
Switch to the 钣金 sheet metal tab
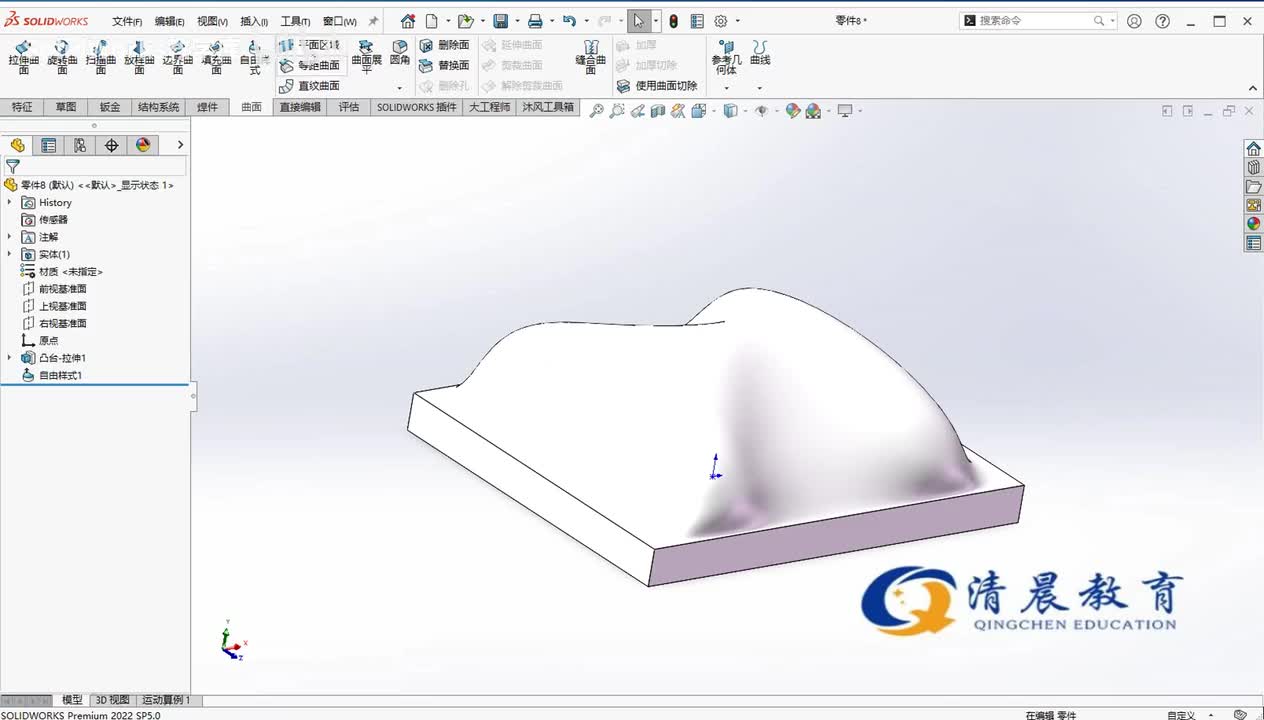(x=110, y=107)
